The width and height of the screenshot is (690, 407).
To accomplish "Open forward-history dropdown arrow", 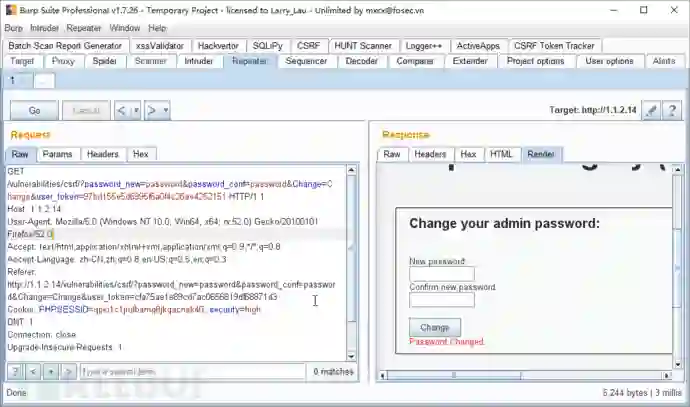I will click(x=165, y=110).
